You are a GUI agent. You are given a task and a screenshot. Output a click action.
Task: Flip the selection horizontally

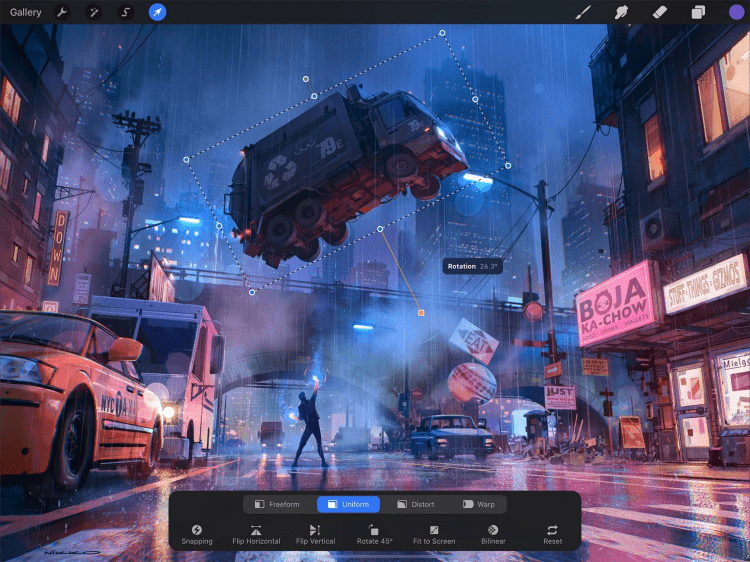pyautogui.click(x=256, y=535)
